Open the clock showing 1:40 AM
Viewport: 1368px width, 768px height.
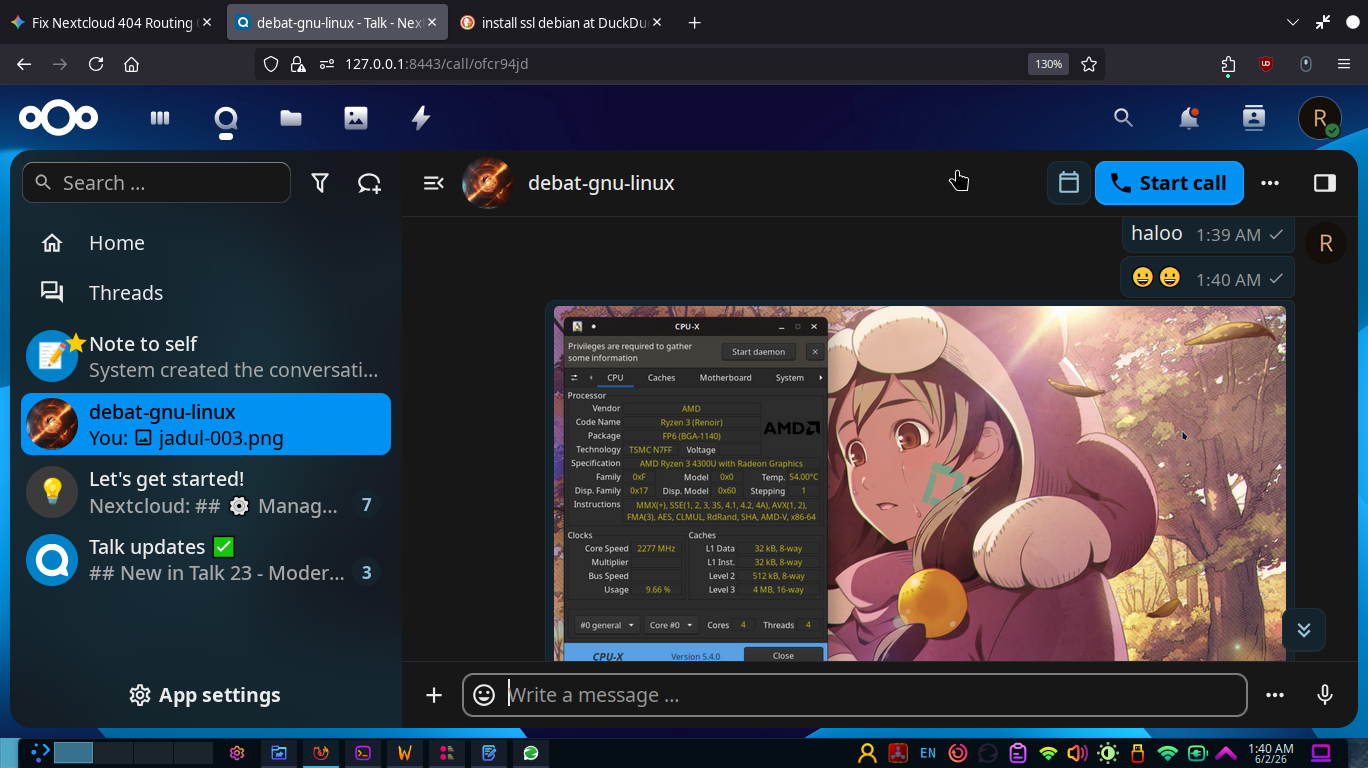tap(1271, 753)
